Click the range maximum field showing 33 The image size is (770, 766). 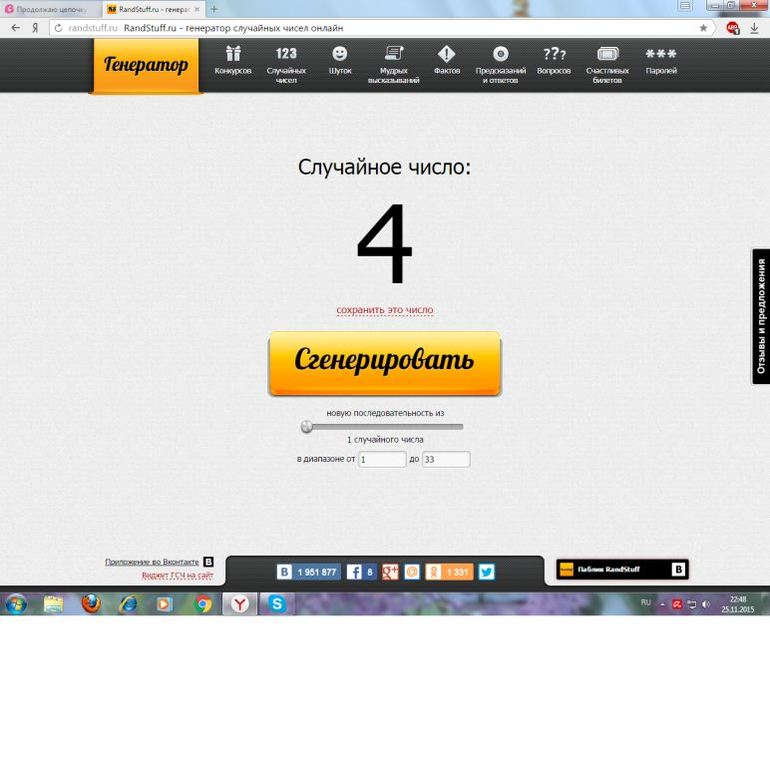point(445,459)
